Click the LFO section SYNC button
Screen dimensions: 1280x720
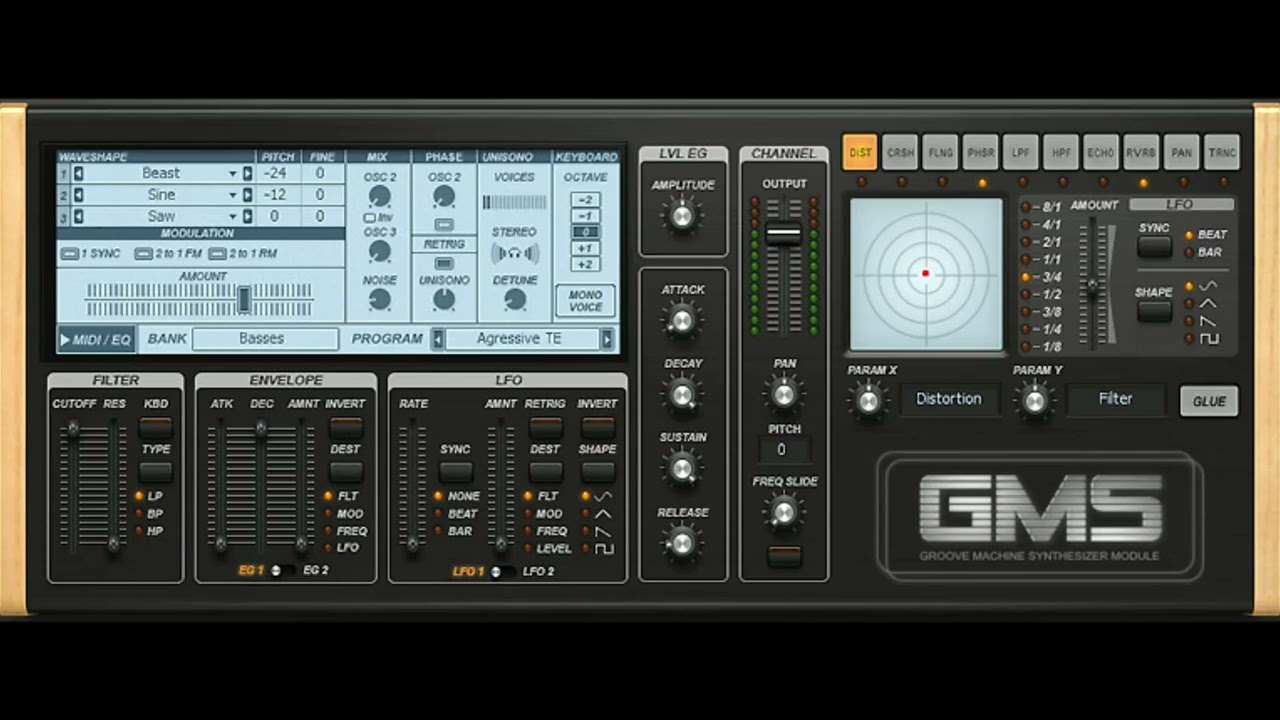(456, 472)
